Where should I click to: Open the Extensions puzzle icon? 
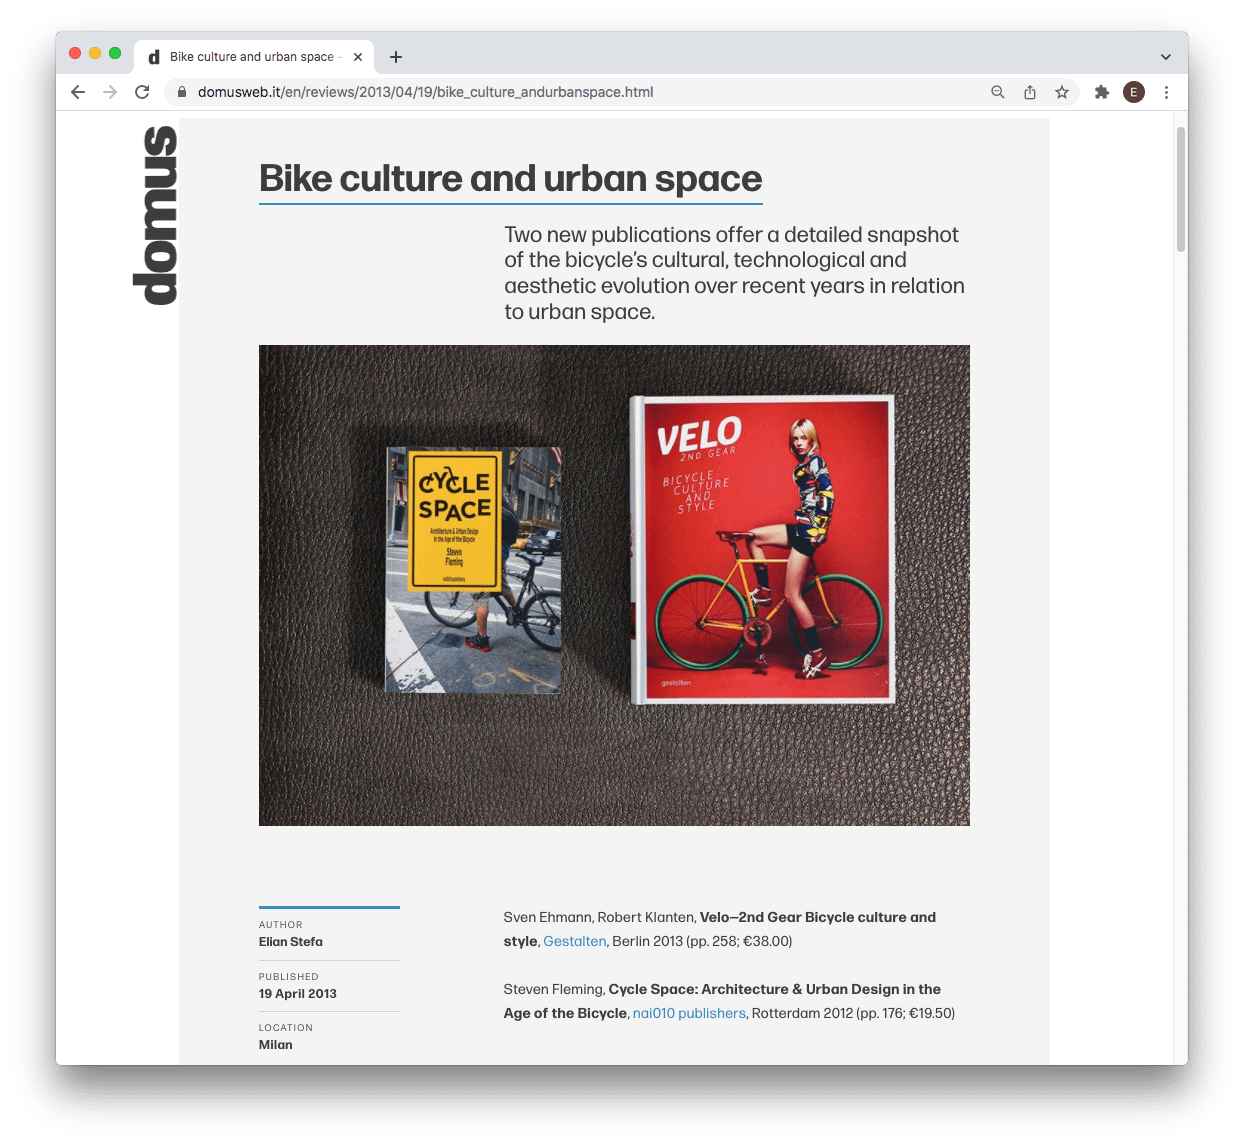[1101, 92]
